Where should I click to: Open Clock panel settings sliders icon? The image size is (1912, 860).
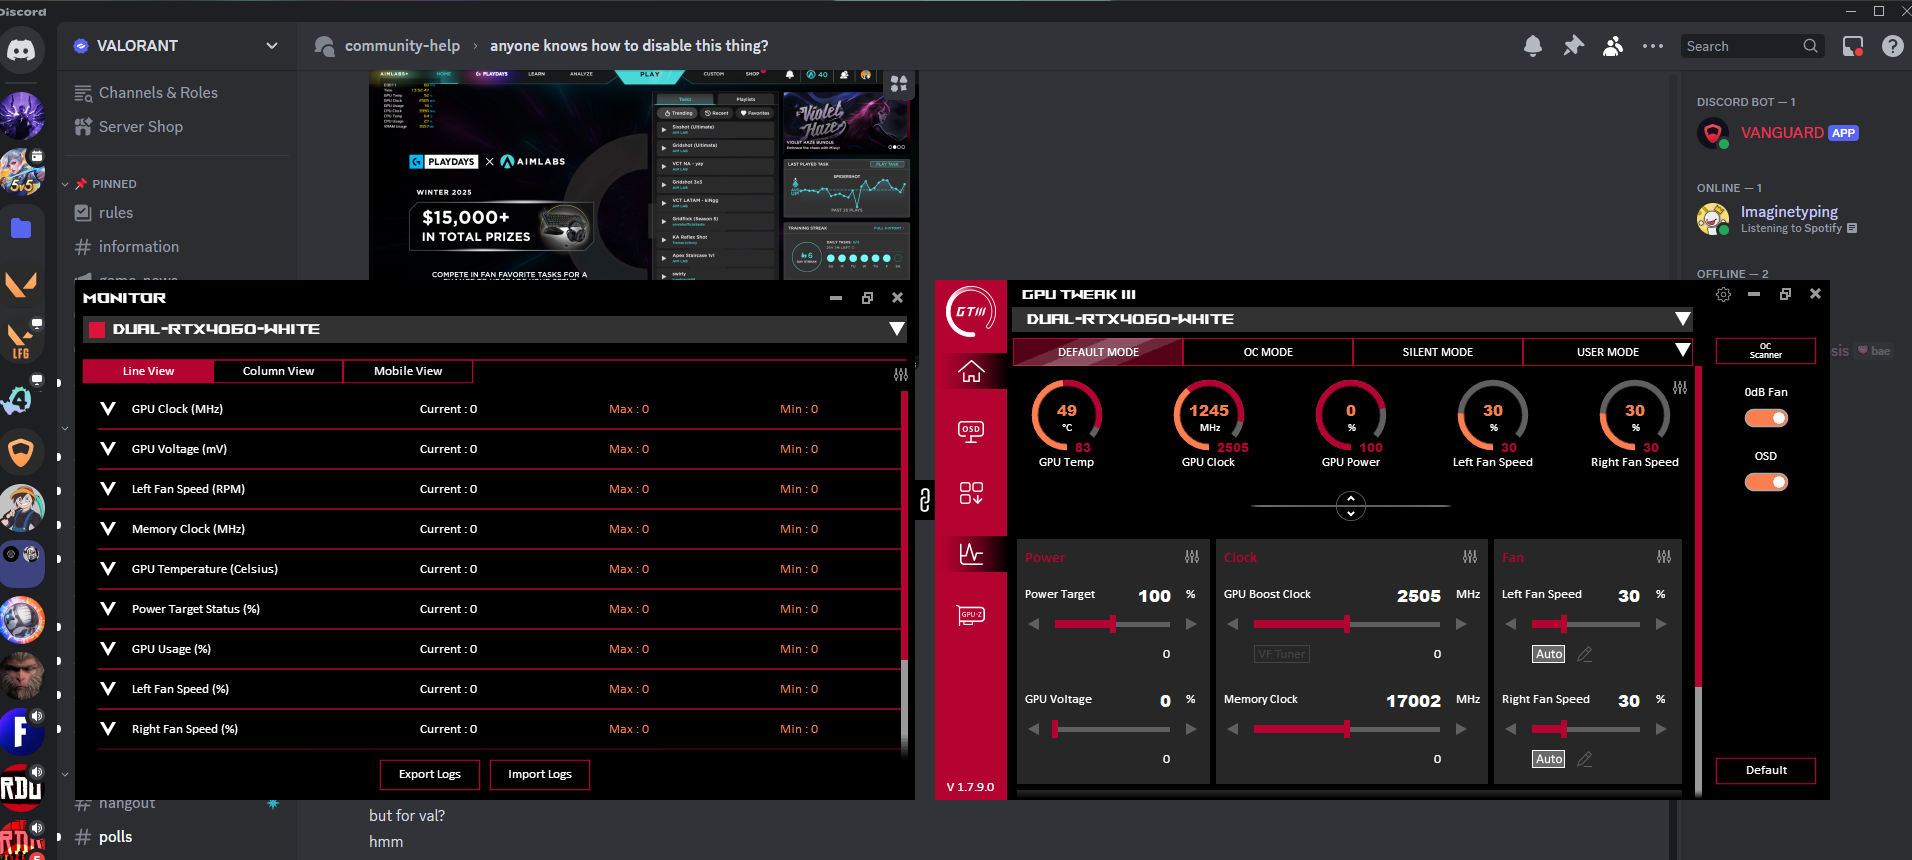[x=1470, y=556]
